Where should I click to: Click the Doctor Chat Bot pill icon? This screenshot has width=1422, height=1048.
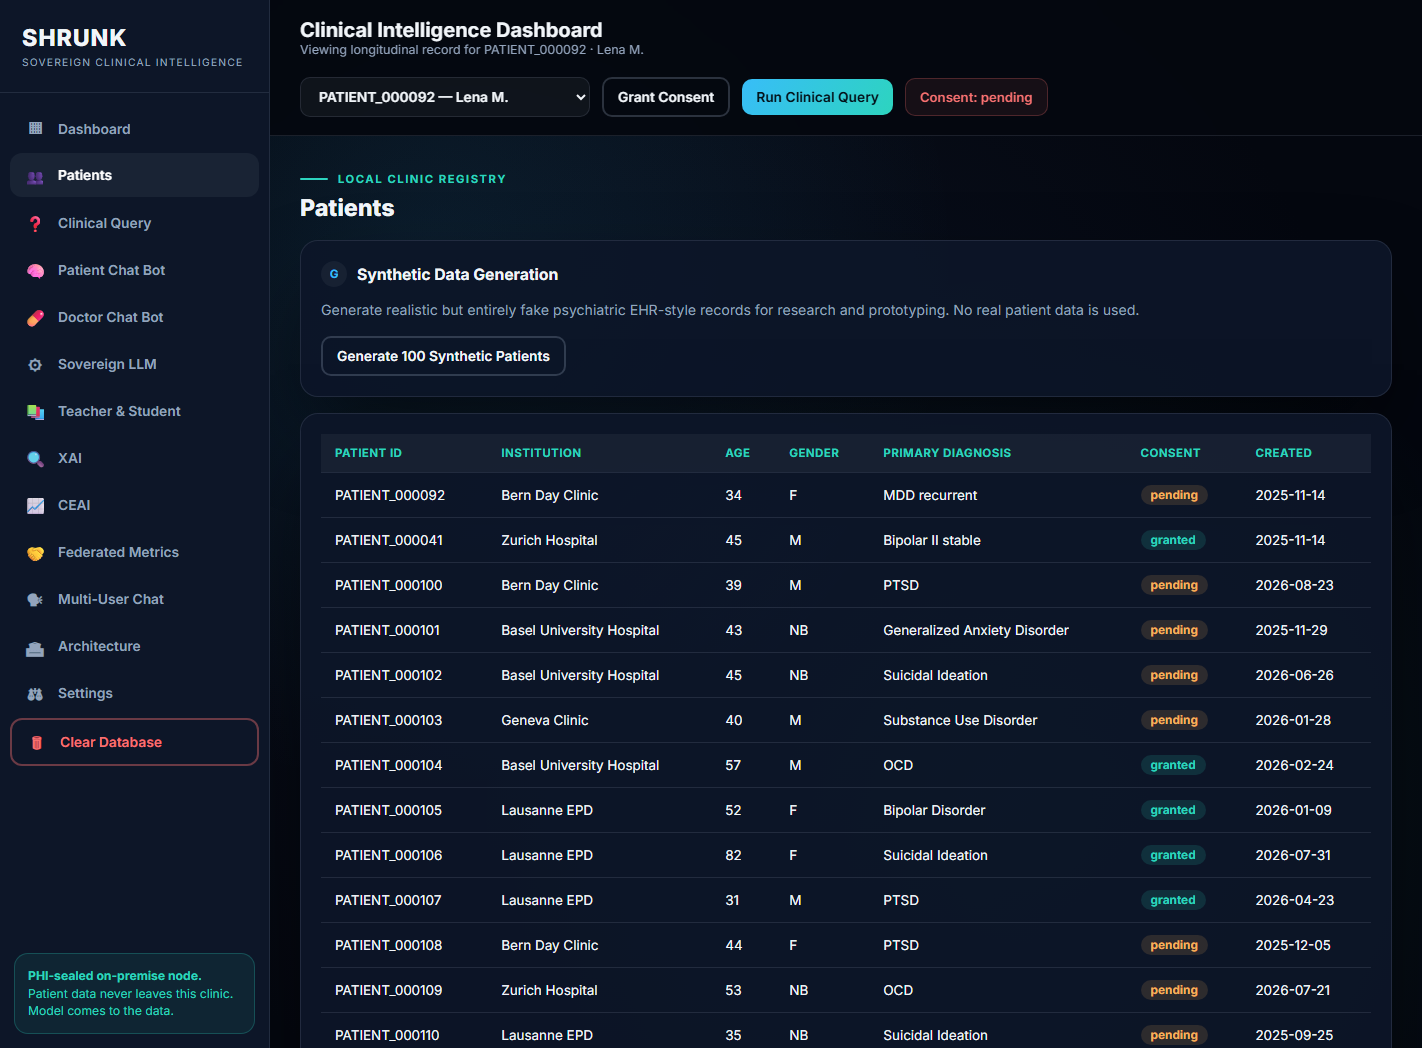(36, 318)
